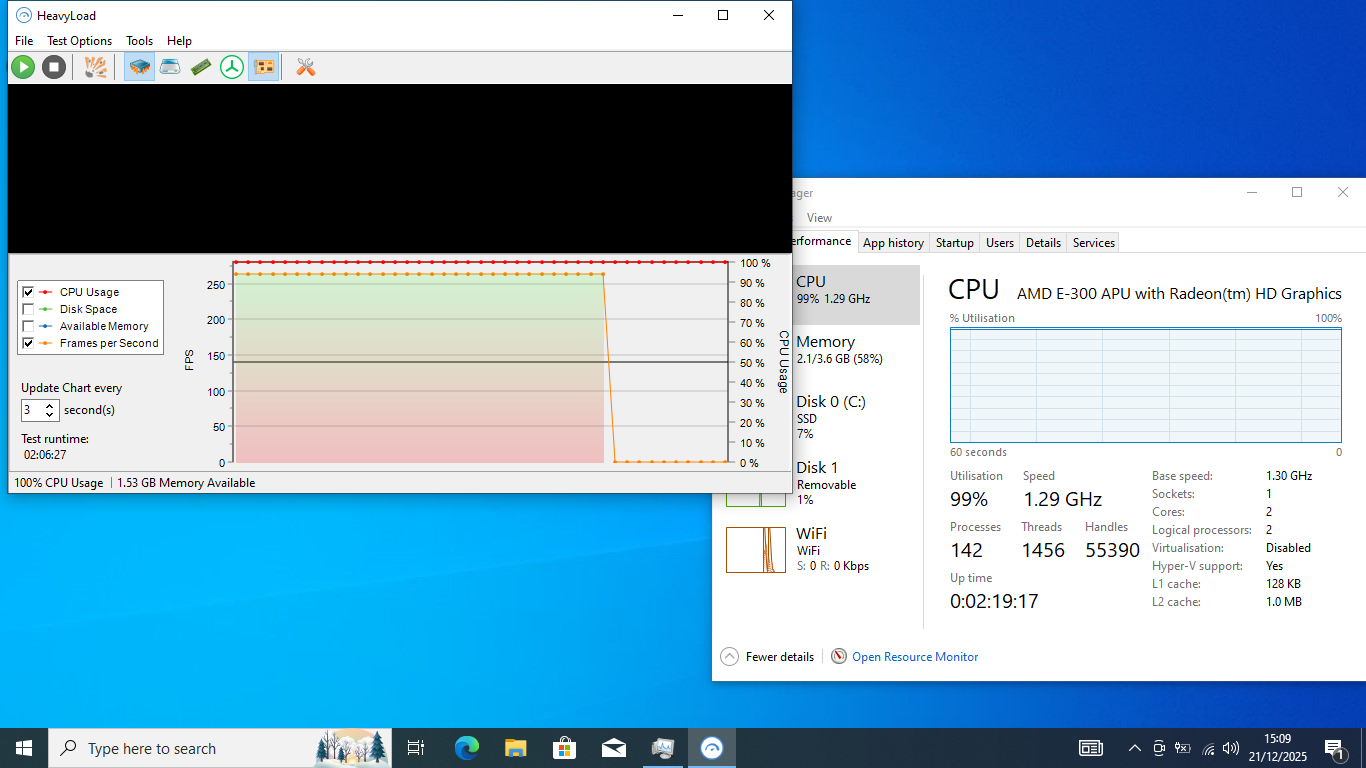Image resolution: width=1366 pixels, height=768 pixels.
Task: Enable the Disk Space chart checkbox
Action: click(27, 309)
